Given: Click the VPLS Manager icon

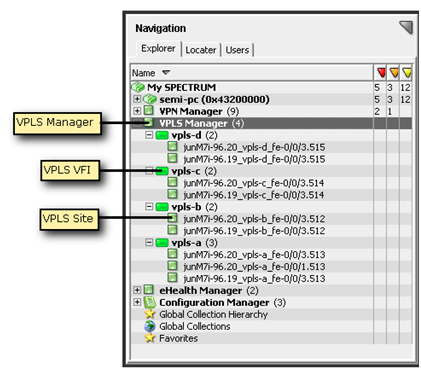Looking at the screenshot, I should pyautogui.click(x=149, y=122).
